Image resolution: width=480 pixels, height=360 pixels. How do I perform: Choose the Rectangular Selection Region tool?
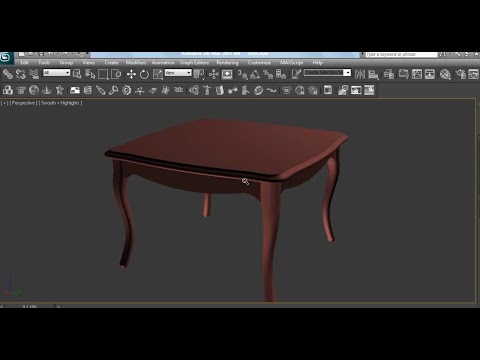coord(103,74)
